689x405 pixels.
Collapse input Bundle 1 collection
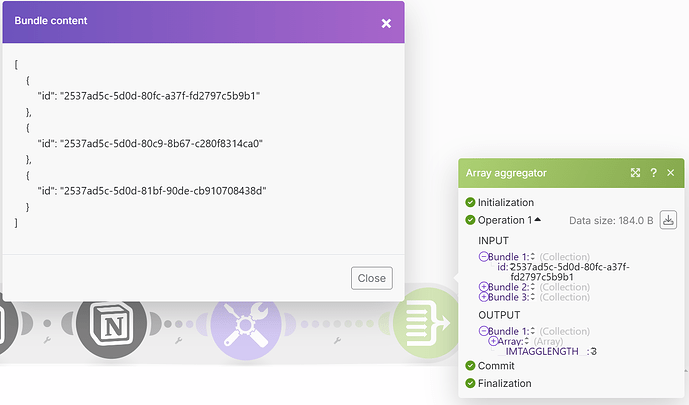[x=483, y=256]
